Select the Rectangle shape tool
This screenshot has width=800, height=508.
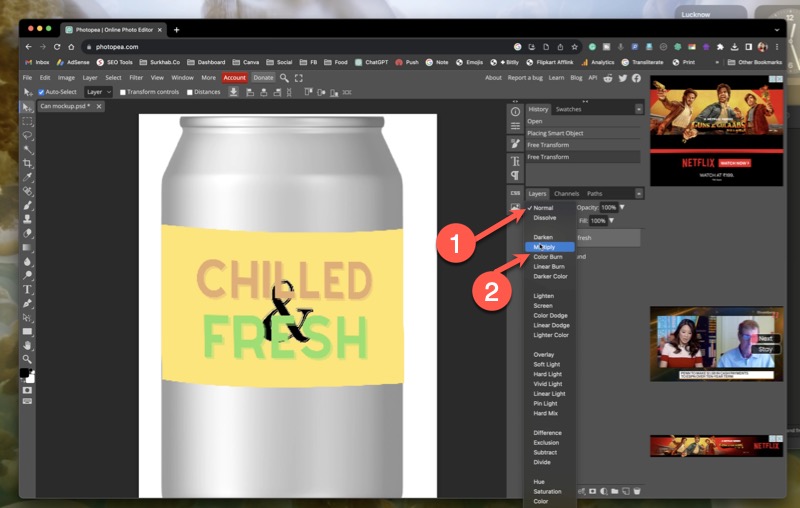pyautogui.click(x=28, y=332)
